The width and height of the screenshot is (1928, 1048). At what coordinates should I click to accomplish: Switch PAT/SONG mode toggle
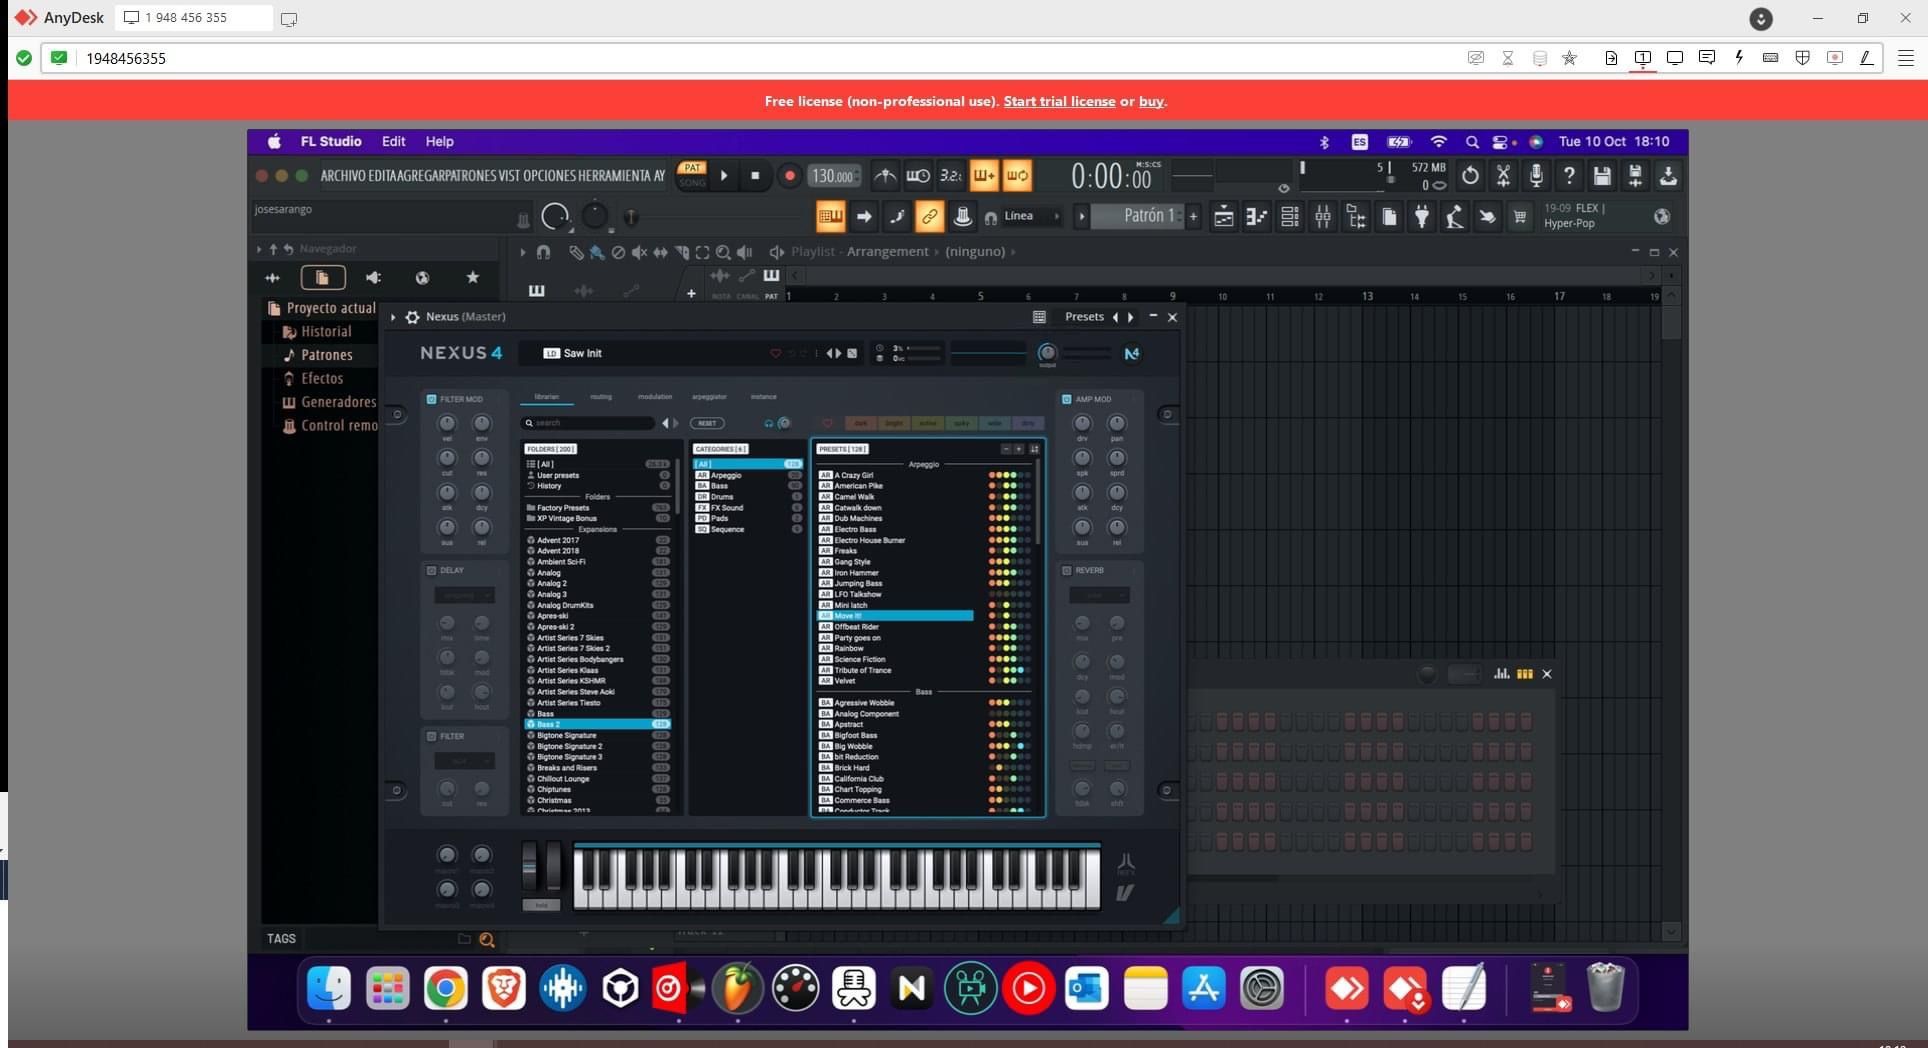692,175
